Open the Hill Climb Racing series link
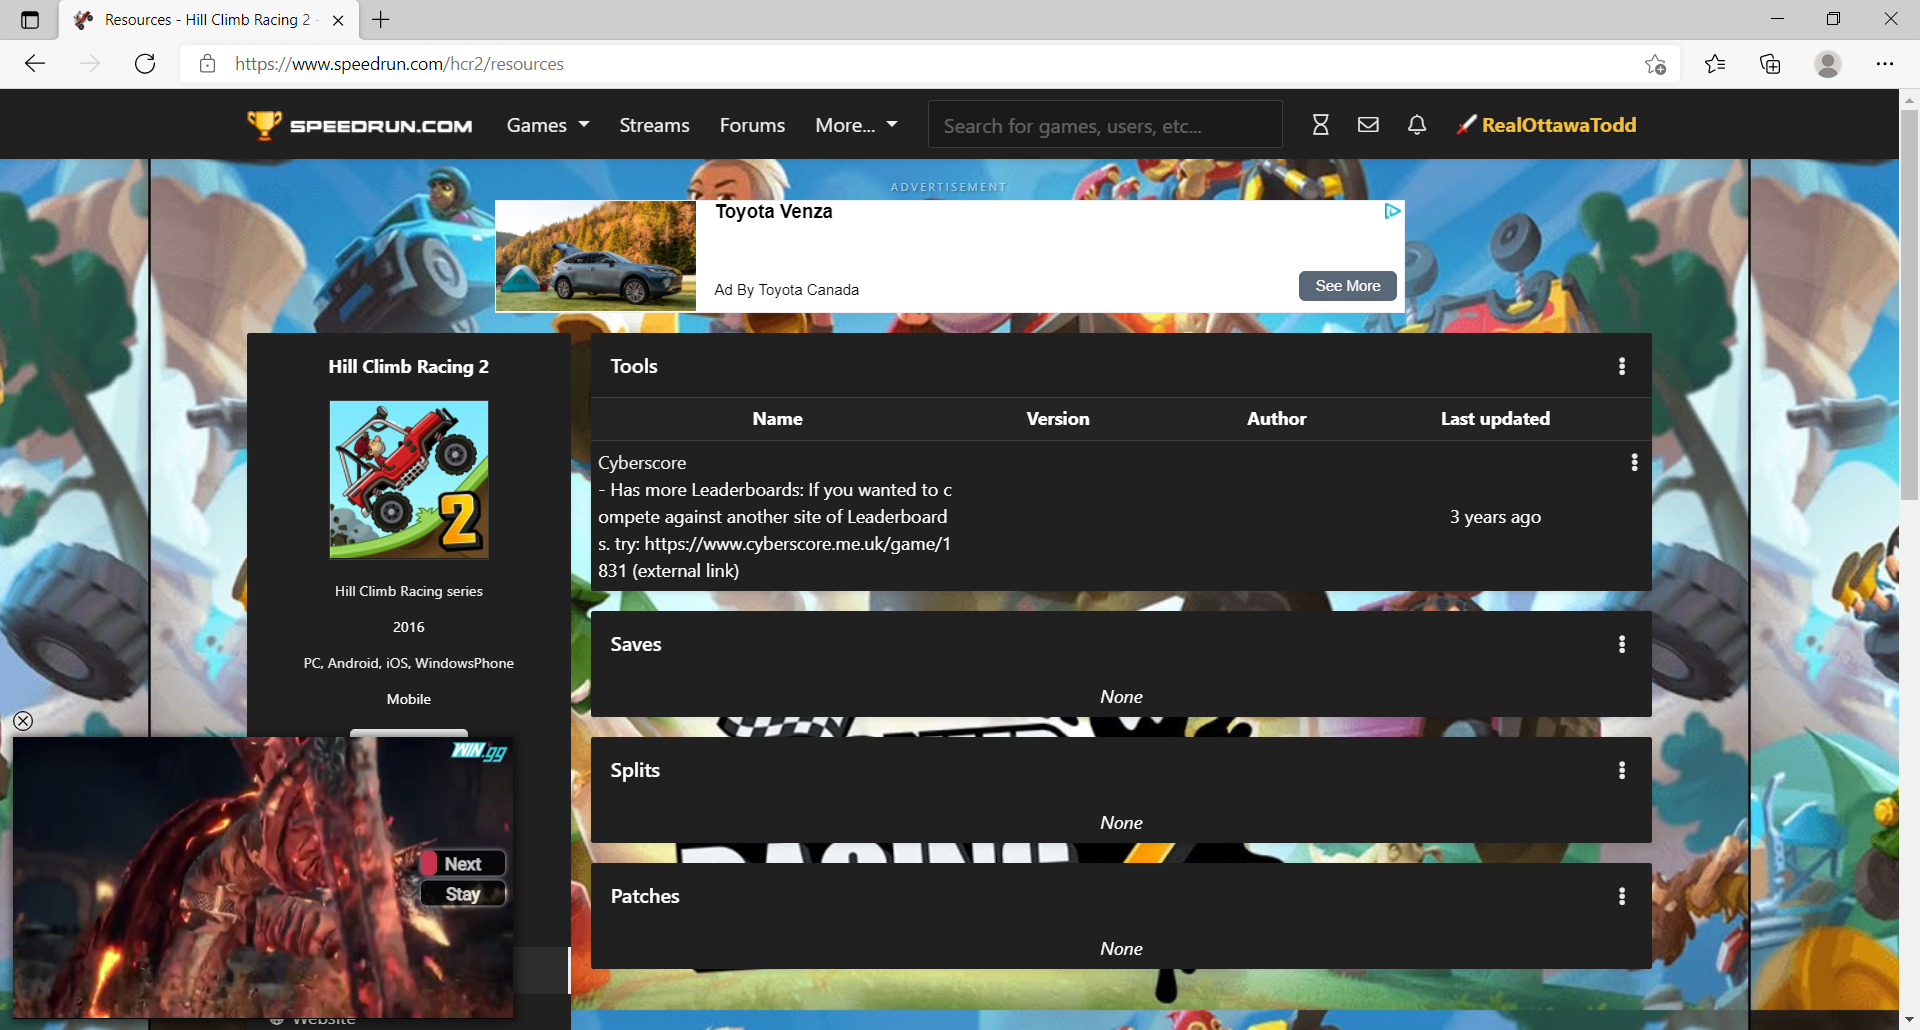Image resolution: width=1920 pixels, height=1030 pixels. coord(408,591)
